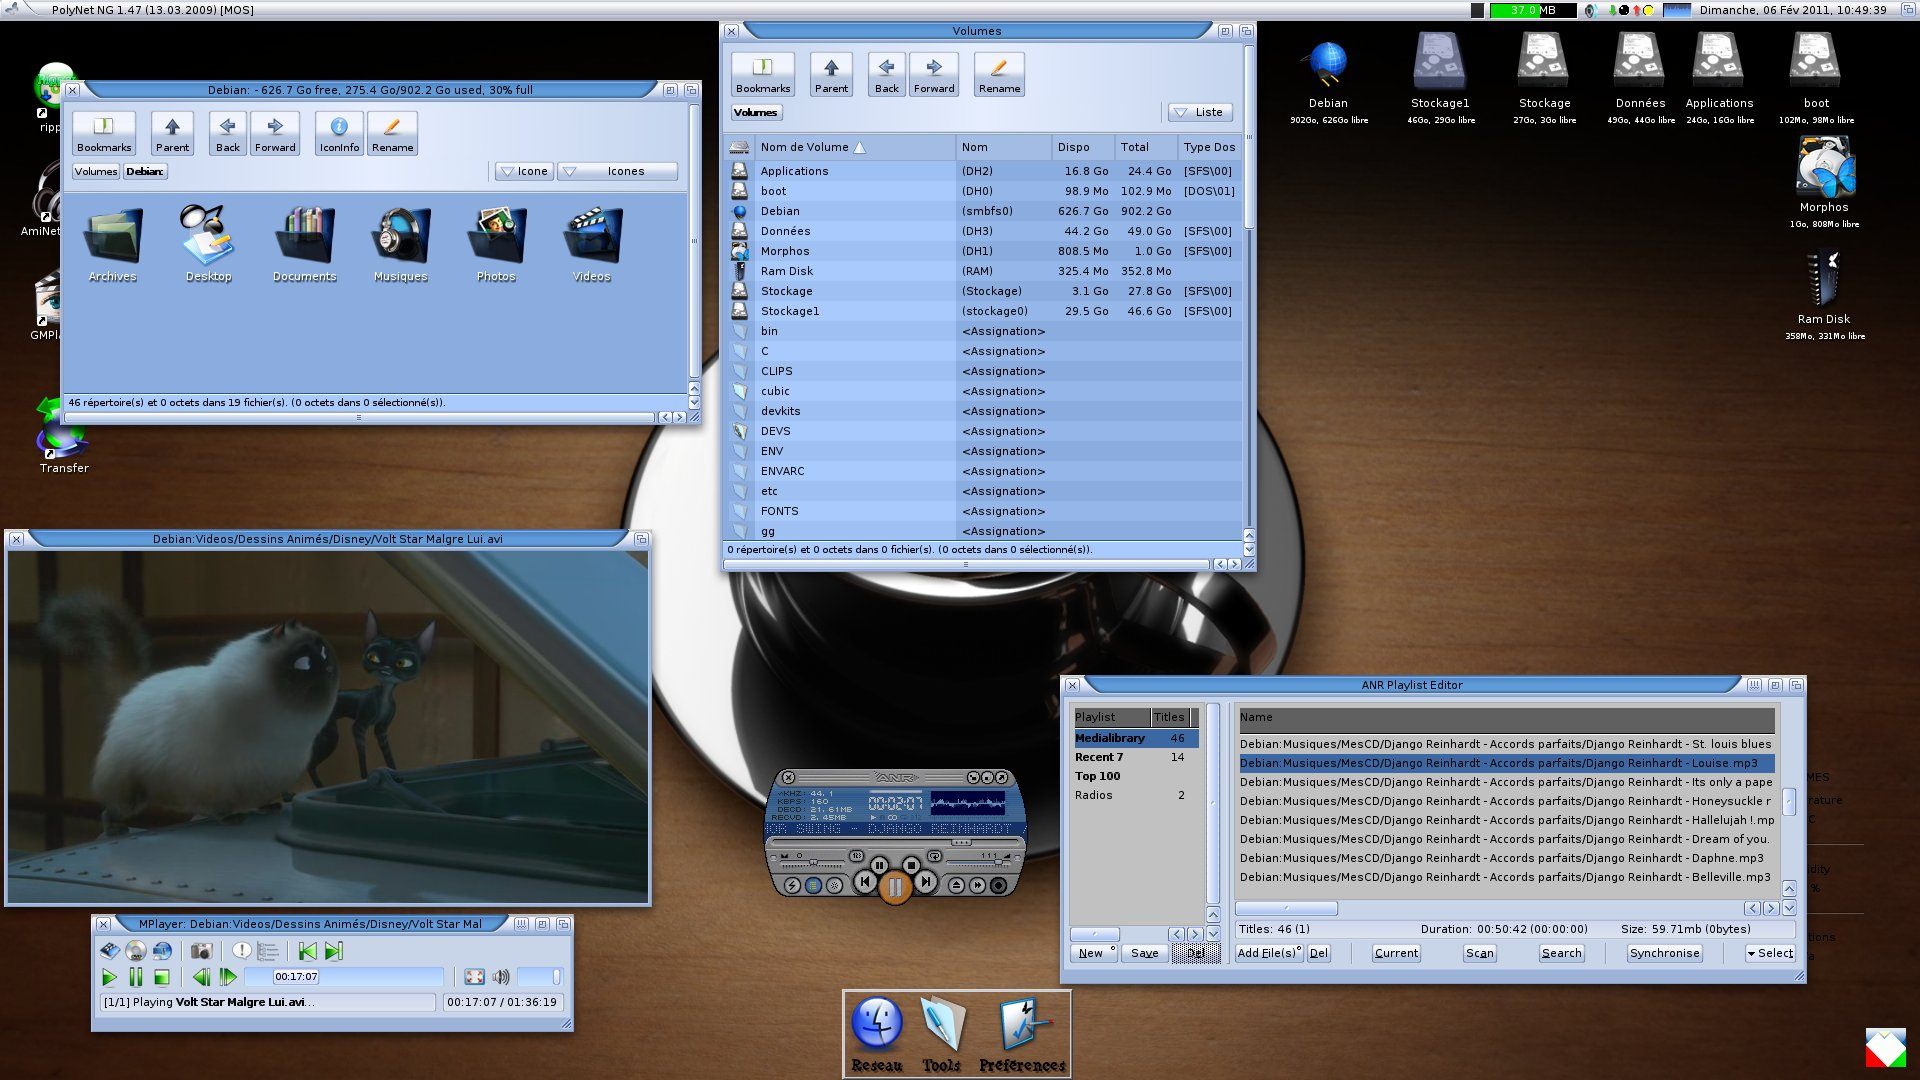
Task: Toggle MPlayer fullscreen mode
Action: pyautogui.click(x=474, y=977)
